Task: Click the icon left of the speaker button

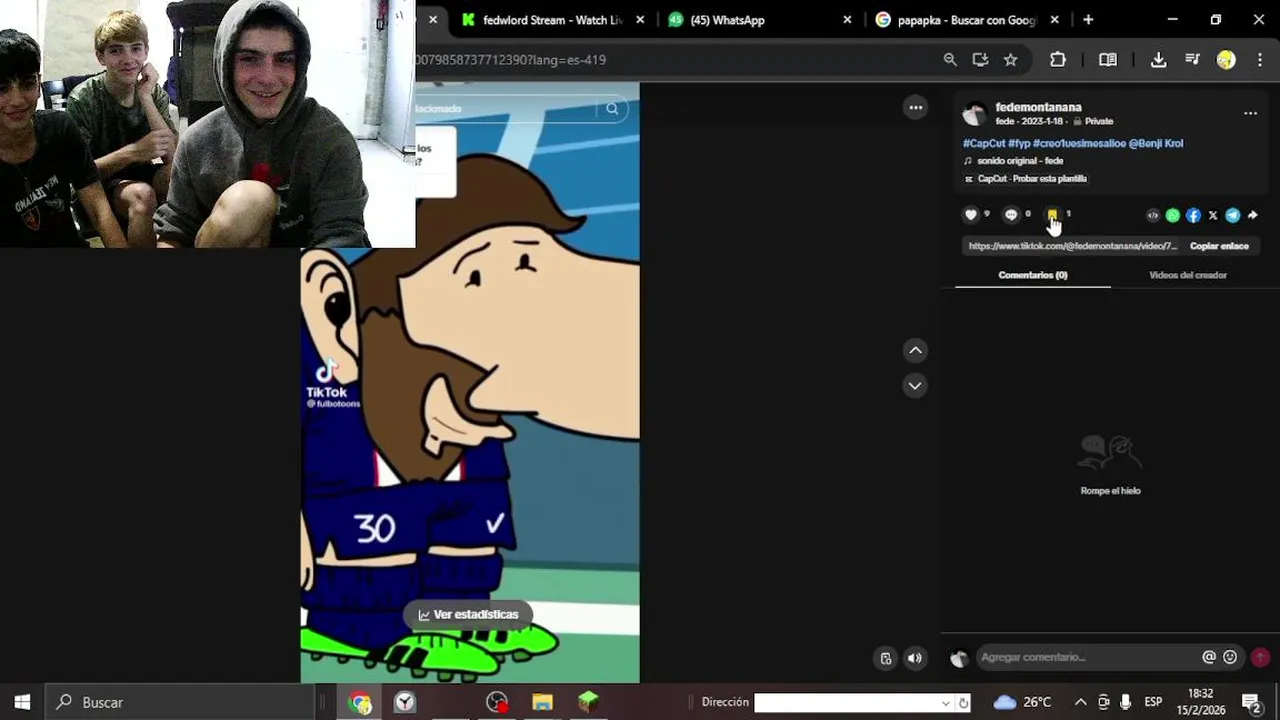Action: (886, 658)
